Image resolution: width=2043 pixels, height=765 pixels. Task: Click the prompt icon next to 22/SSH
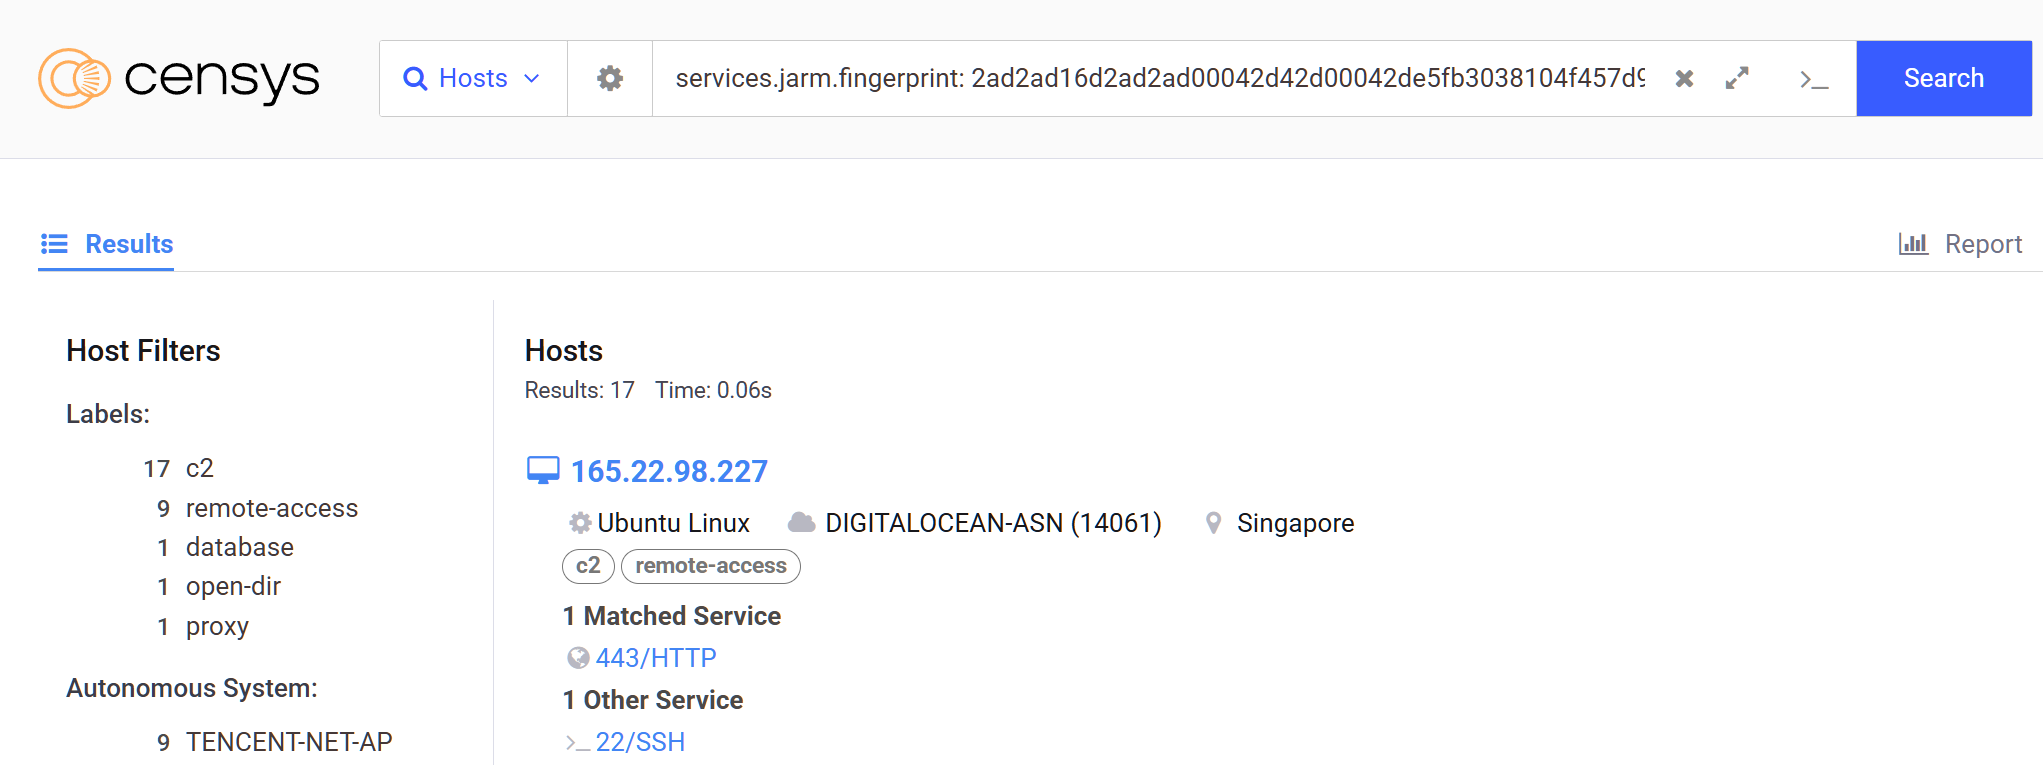point(577,742)
